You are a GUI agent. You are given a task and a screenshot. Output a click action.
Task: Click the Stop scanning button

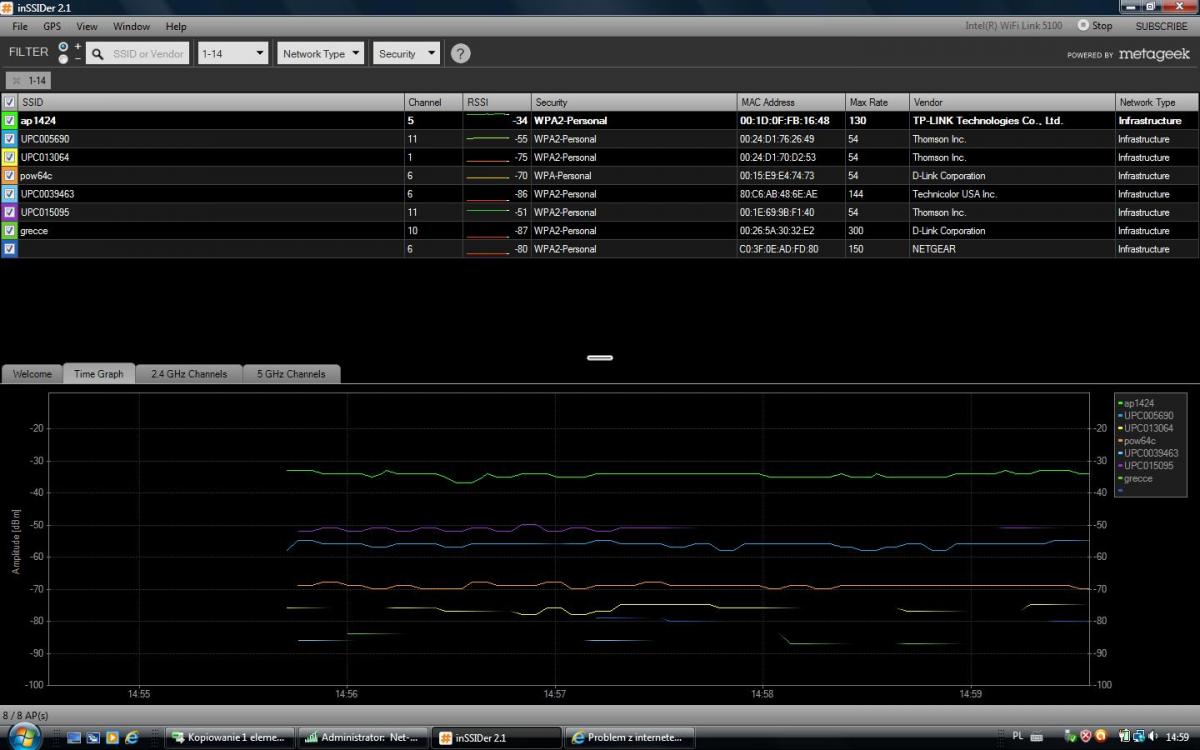[1095, 26]
